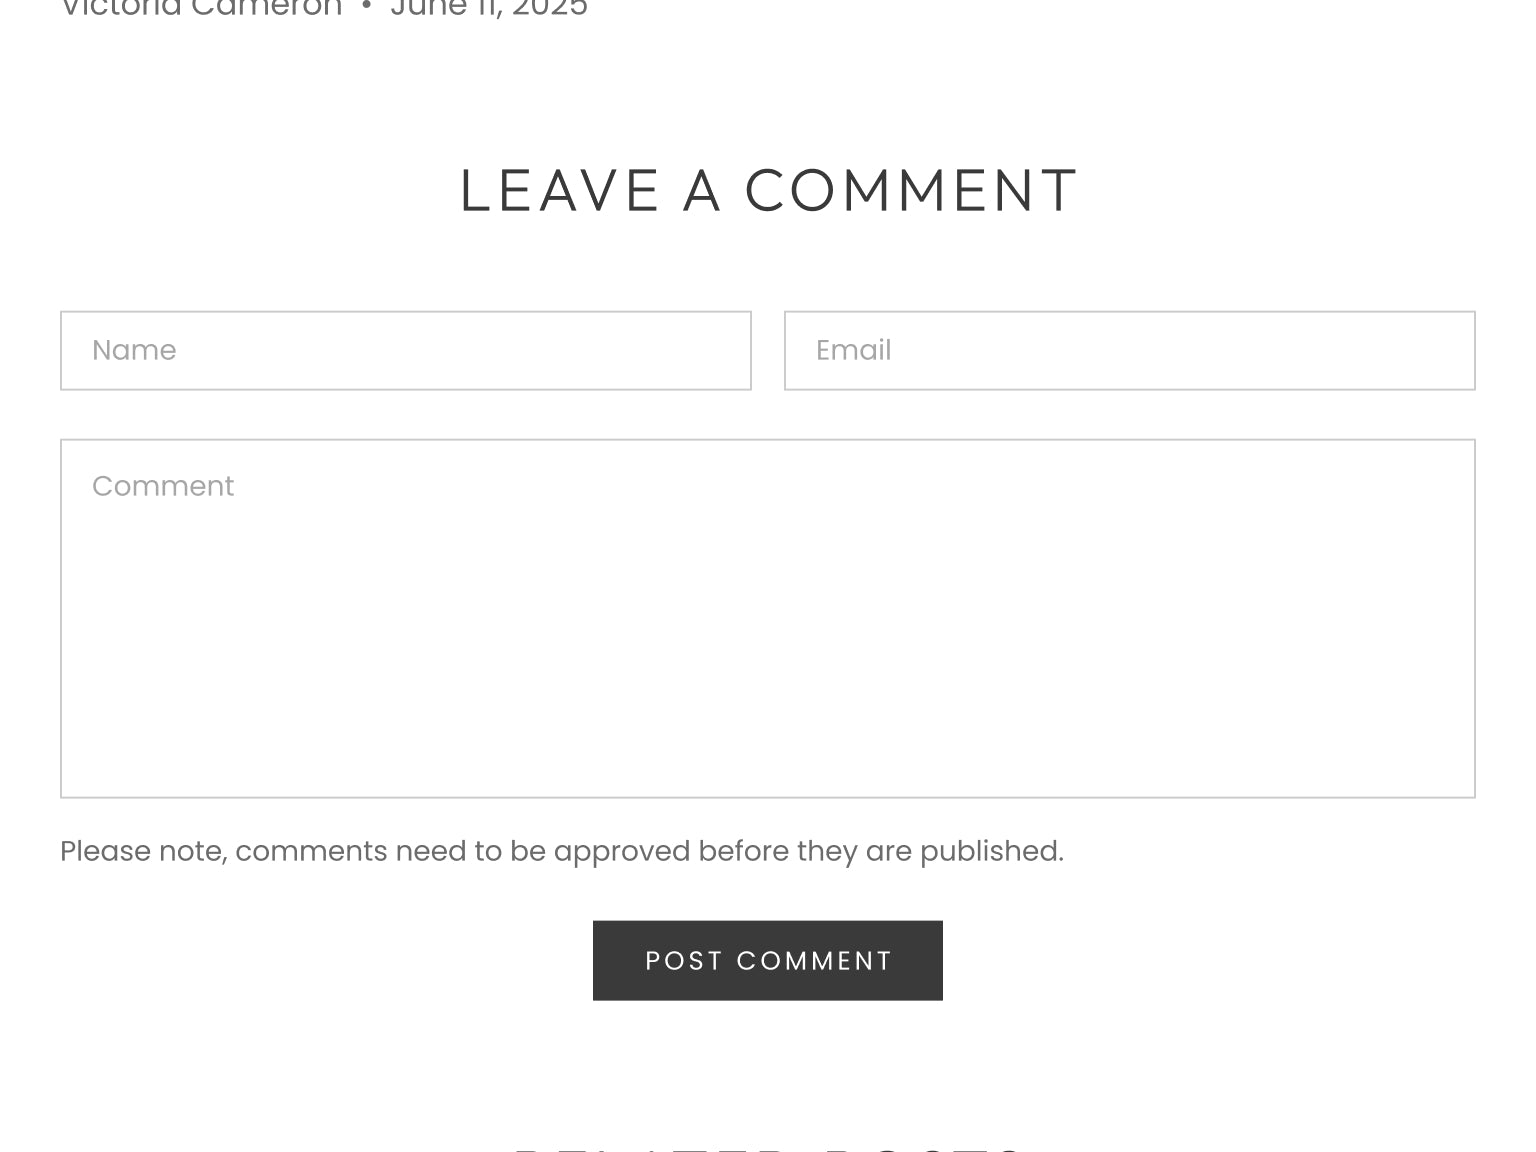This screenshot has width=1536, height=1152.
Task: Click the bullet separator between author and date
Action: click(x=366, y=8)
